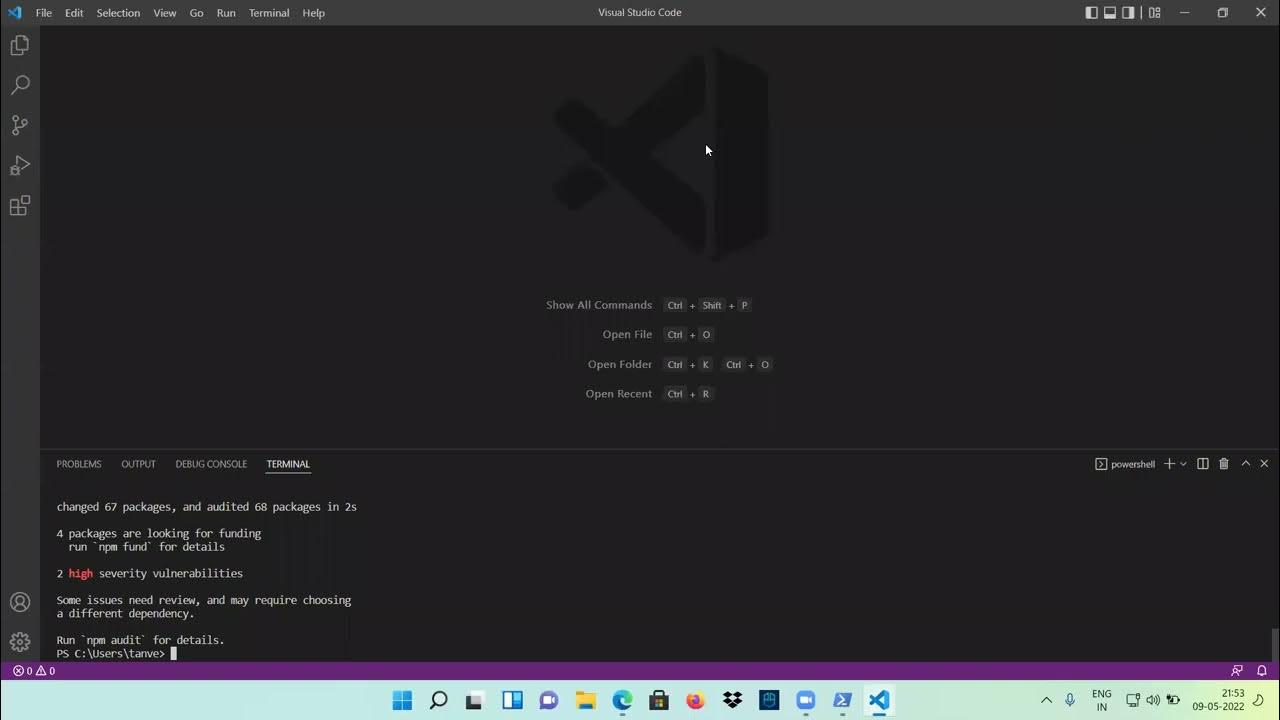Kill terminal with trash icon
Screen dimensions: 1280x720
pyautogui.click(x=1224, y=464)
